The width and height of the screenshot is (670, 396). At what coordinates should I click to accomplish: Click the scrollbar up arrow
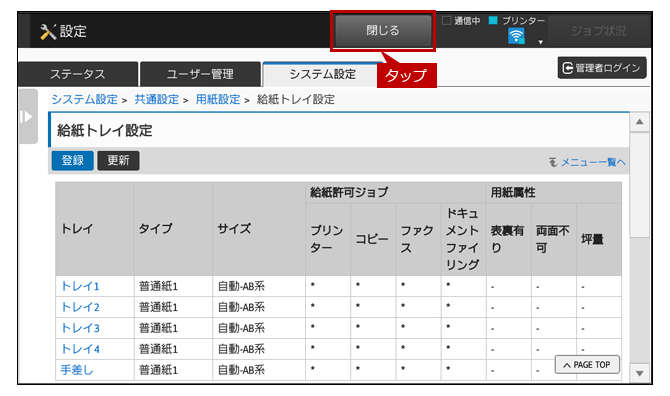point(640,122)
